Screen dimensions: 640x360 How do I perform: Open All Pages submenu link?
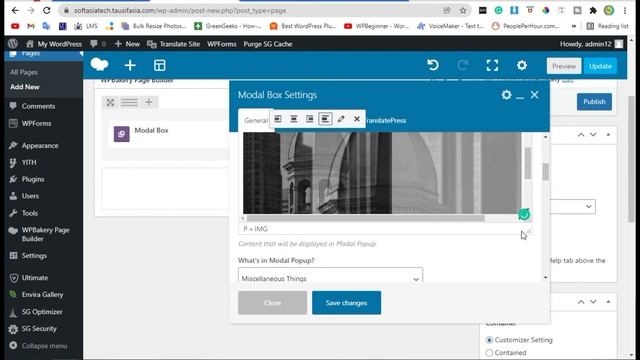tap(24, 72)
